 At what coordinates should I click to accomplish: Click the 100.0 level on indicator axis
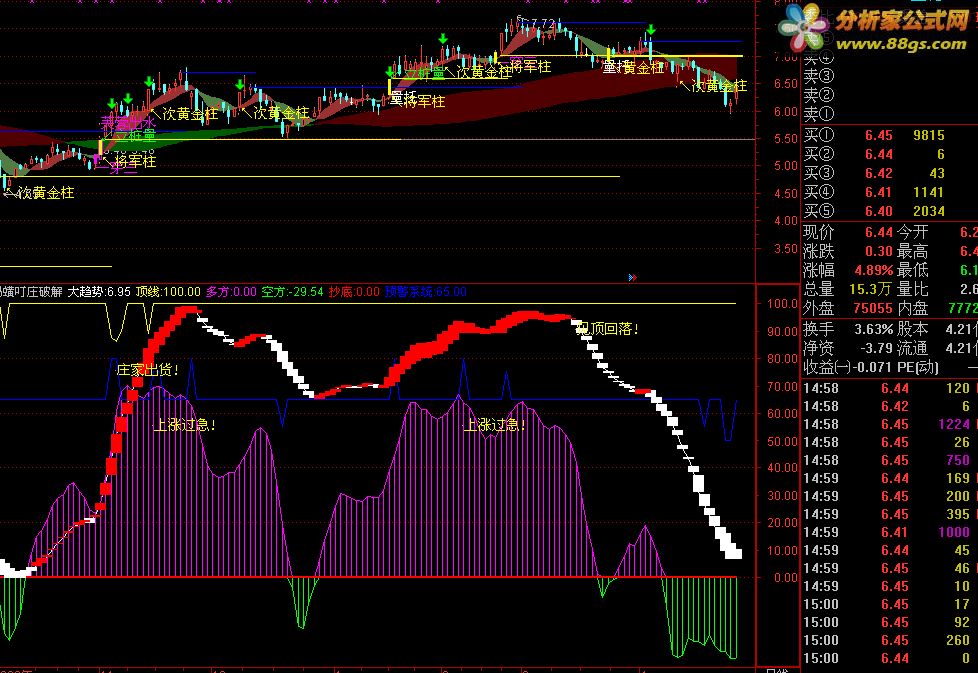pos(782,304)
